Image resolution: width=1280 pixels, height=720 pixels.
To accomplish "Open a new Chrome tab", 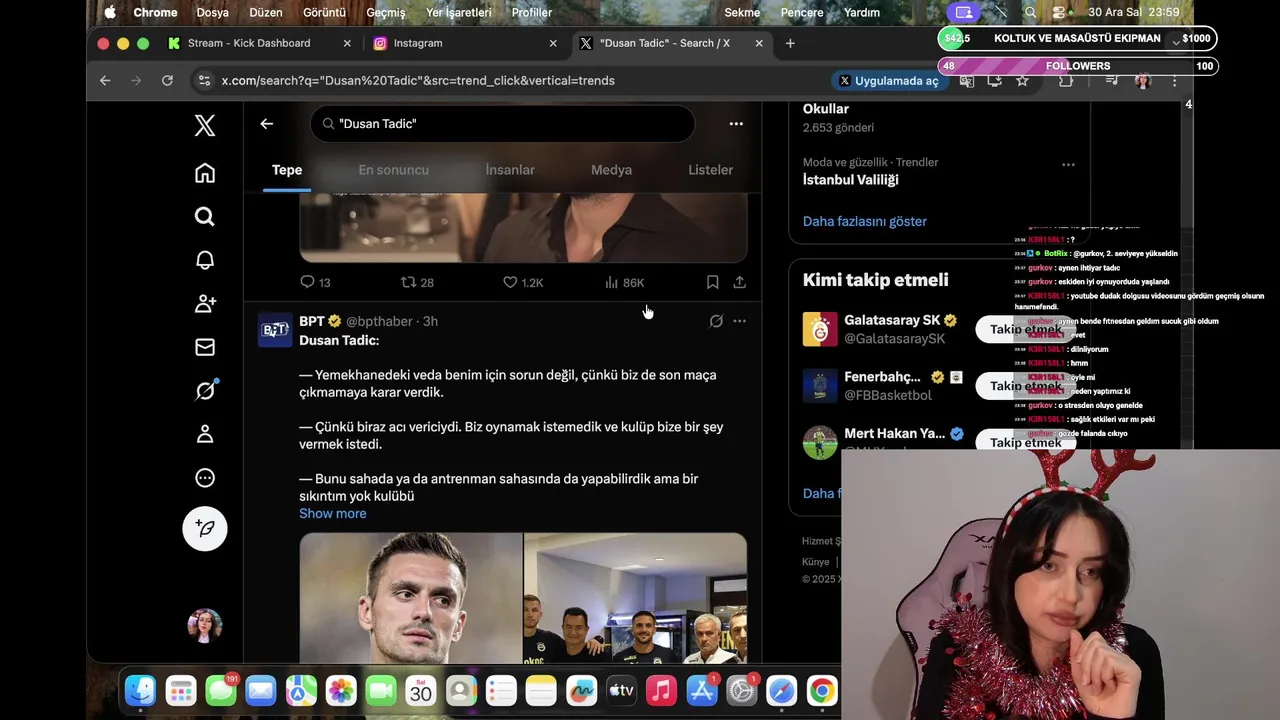I will pyautogui.click(x=790, y=43).
